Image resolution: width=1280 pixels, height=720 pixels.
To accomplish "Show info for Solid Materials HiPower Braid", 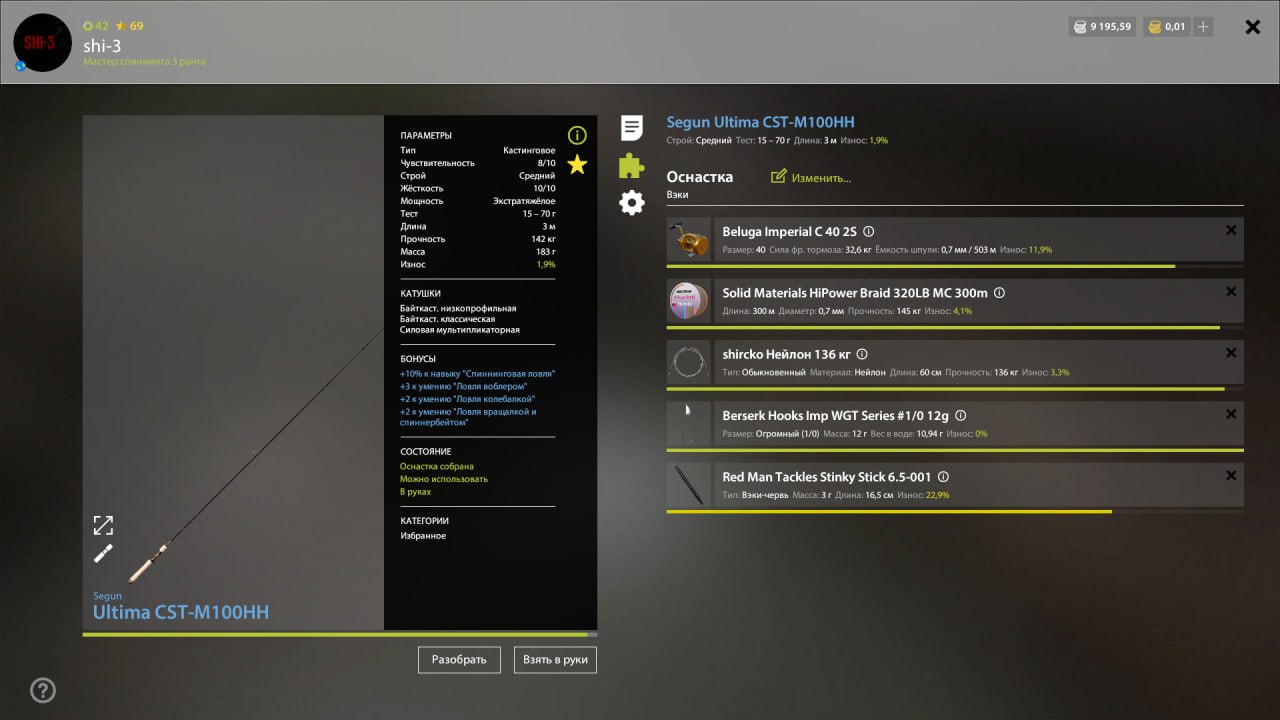I will click(999, 294).
